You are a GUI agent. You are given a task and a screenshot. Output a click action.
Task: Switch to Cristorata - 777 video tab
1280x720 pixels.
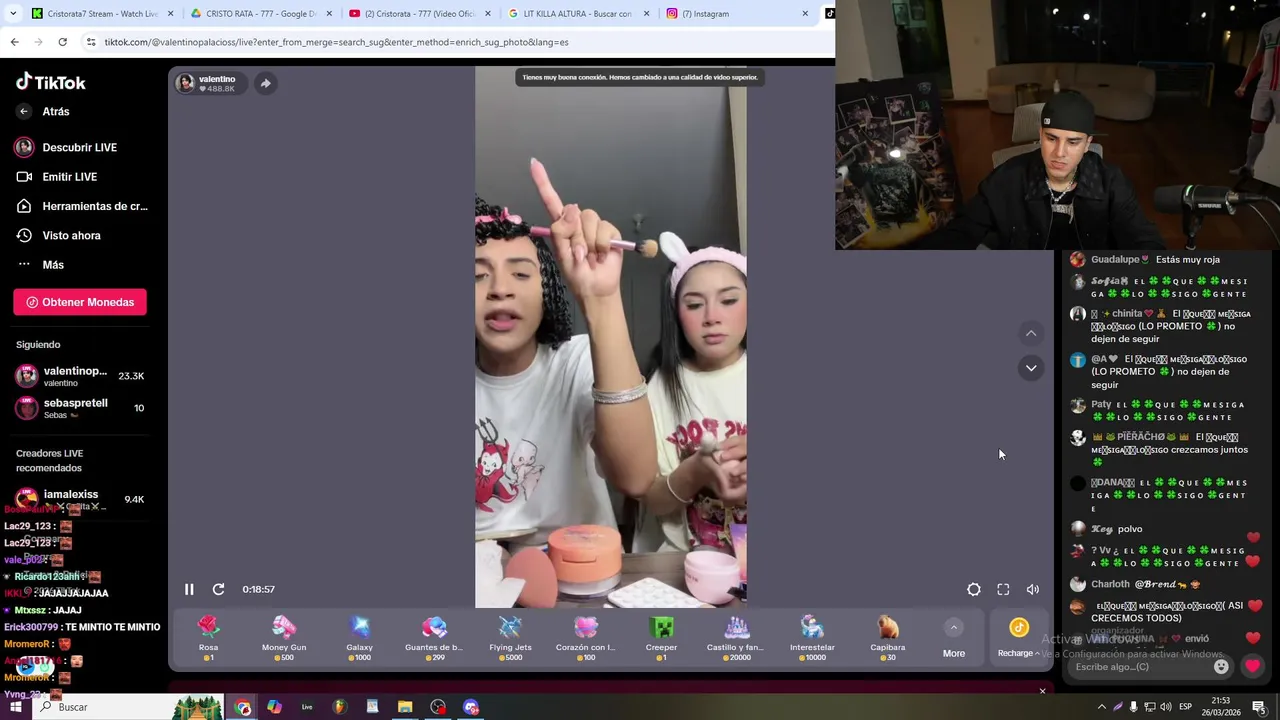[419, 14]
